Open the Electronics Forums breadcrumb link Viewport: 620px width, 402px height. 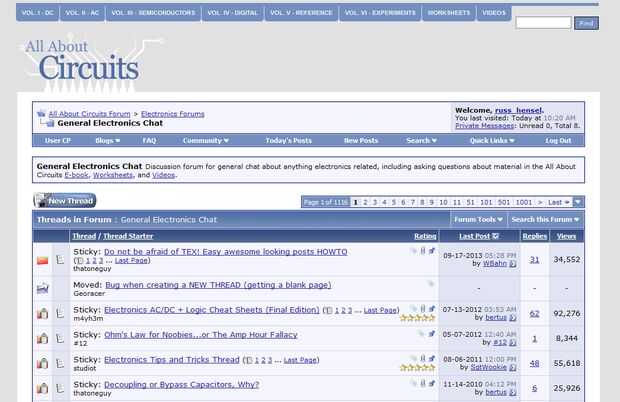(173, 114)
